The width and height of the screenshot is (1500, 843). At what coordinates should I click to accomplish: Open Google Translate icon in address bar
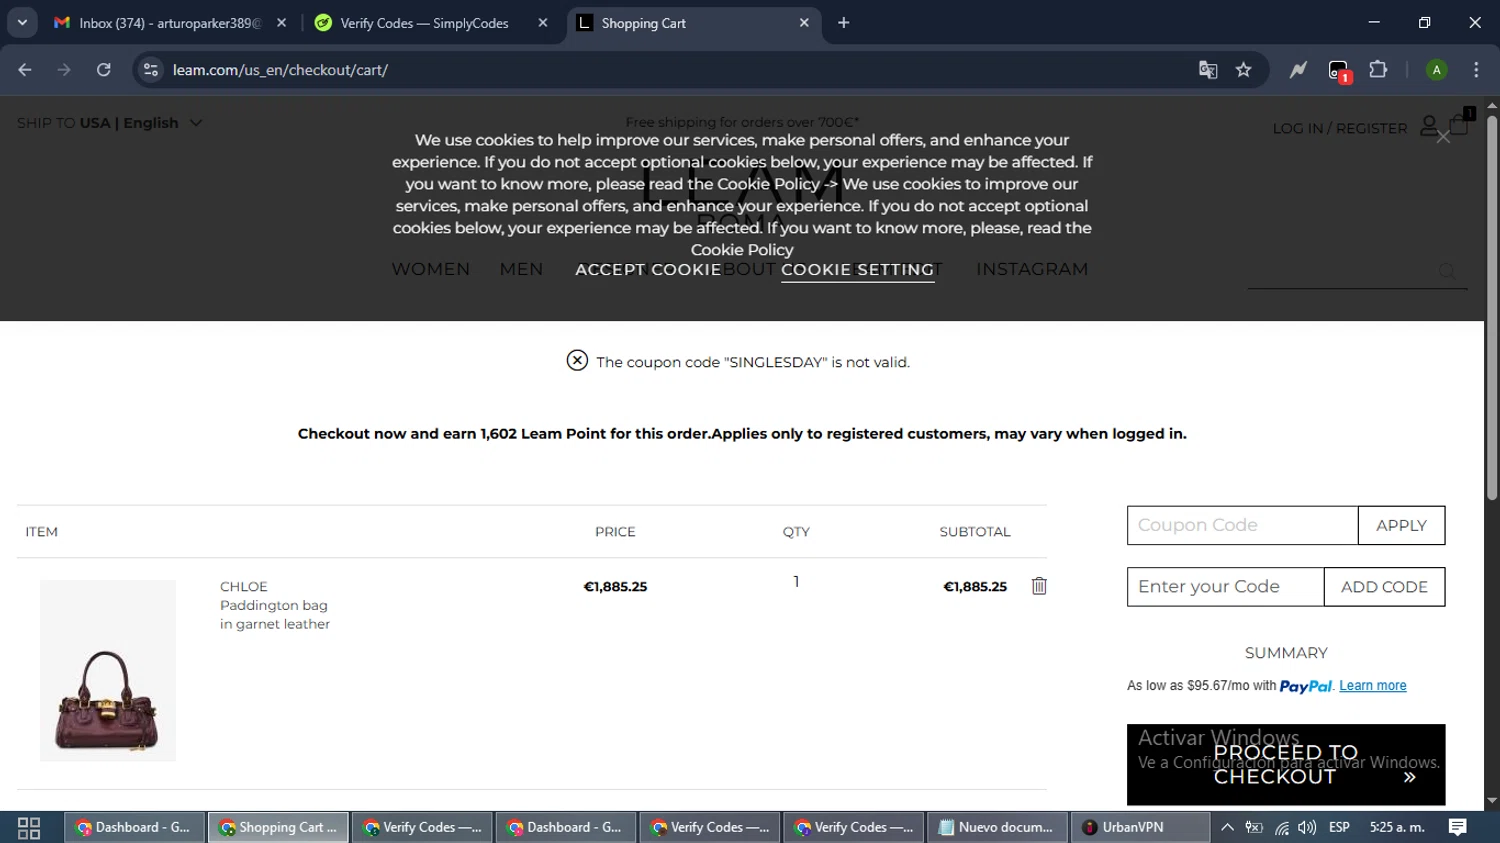coord(1208,70)
